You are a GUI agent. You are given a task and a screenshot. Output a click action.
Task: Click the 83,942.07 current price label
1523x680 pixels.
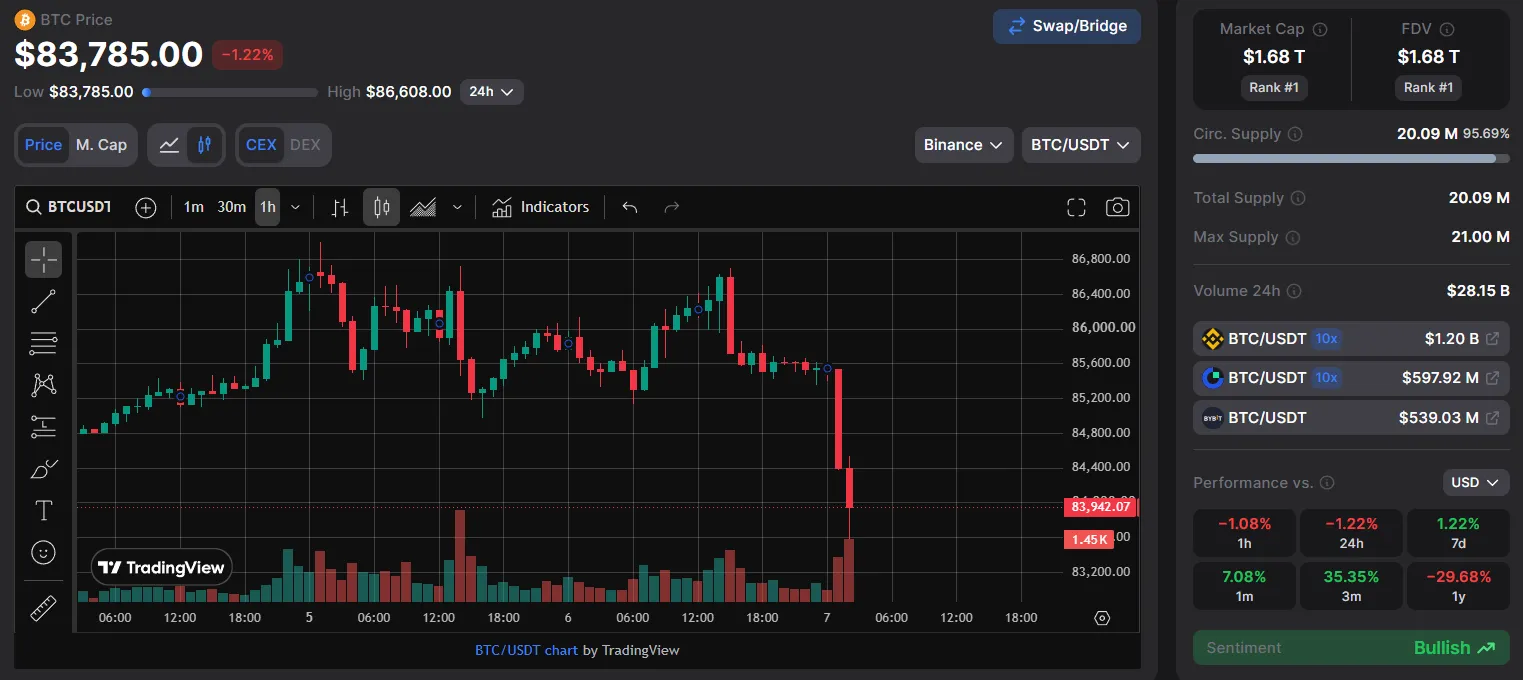(1100, 507)
